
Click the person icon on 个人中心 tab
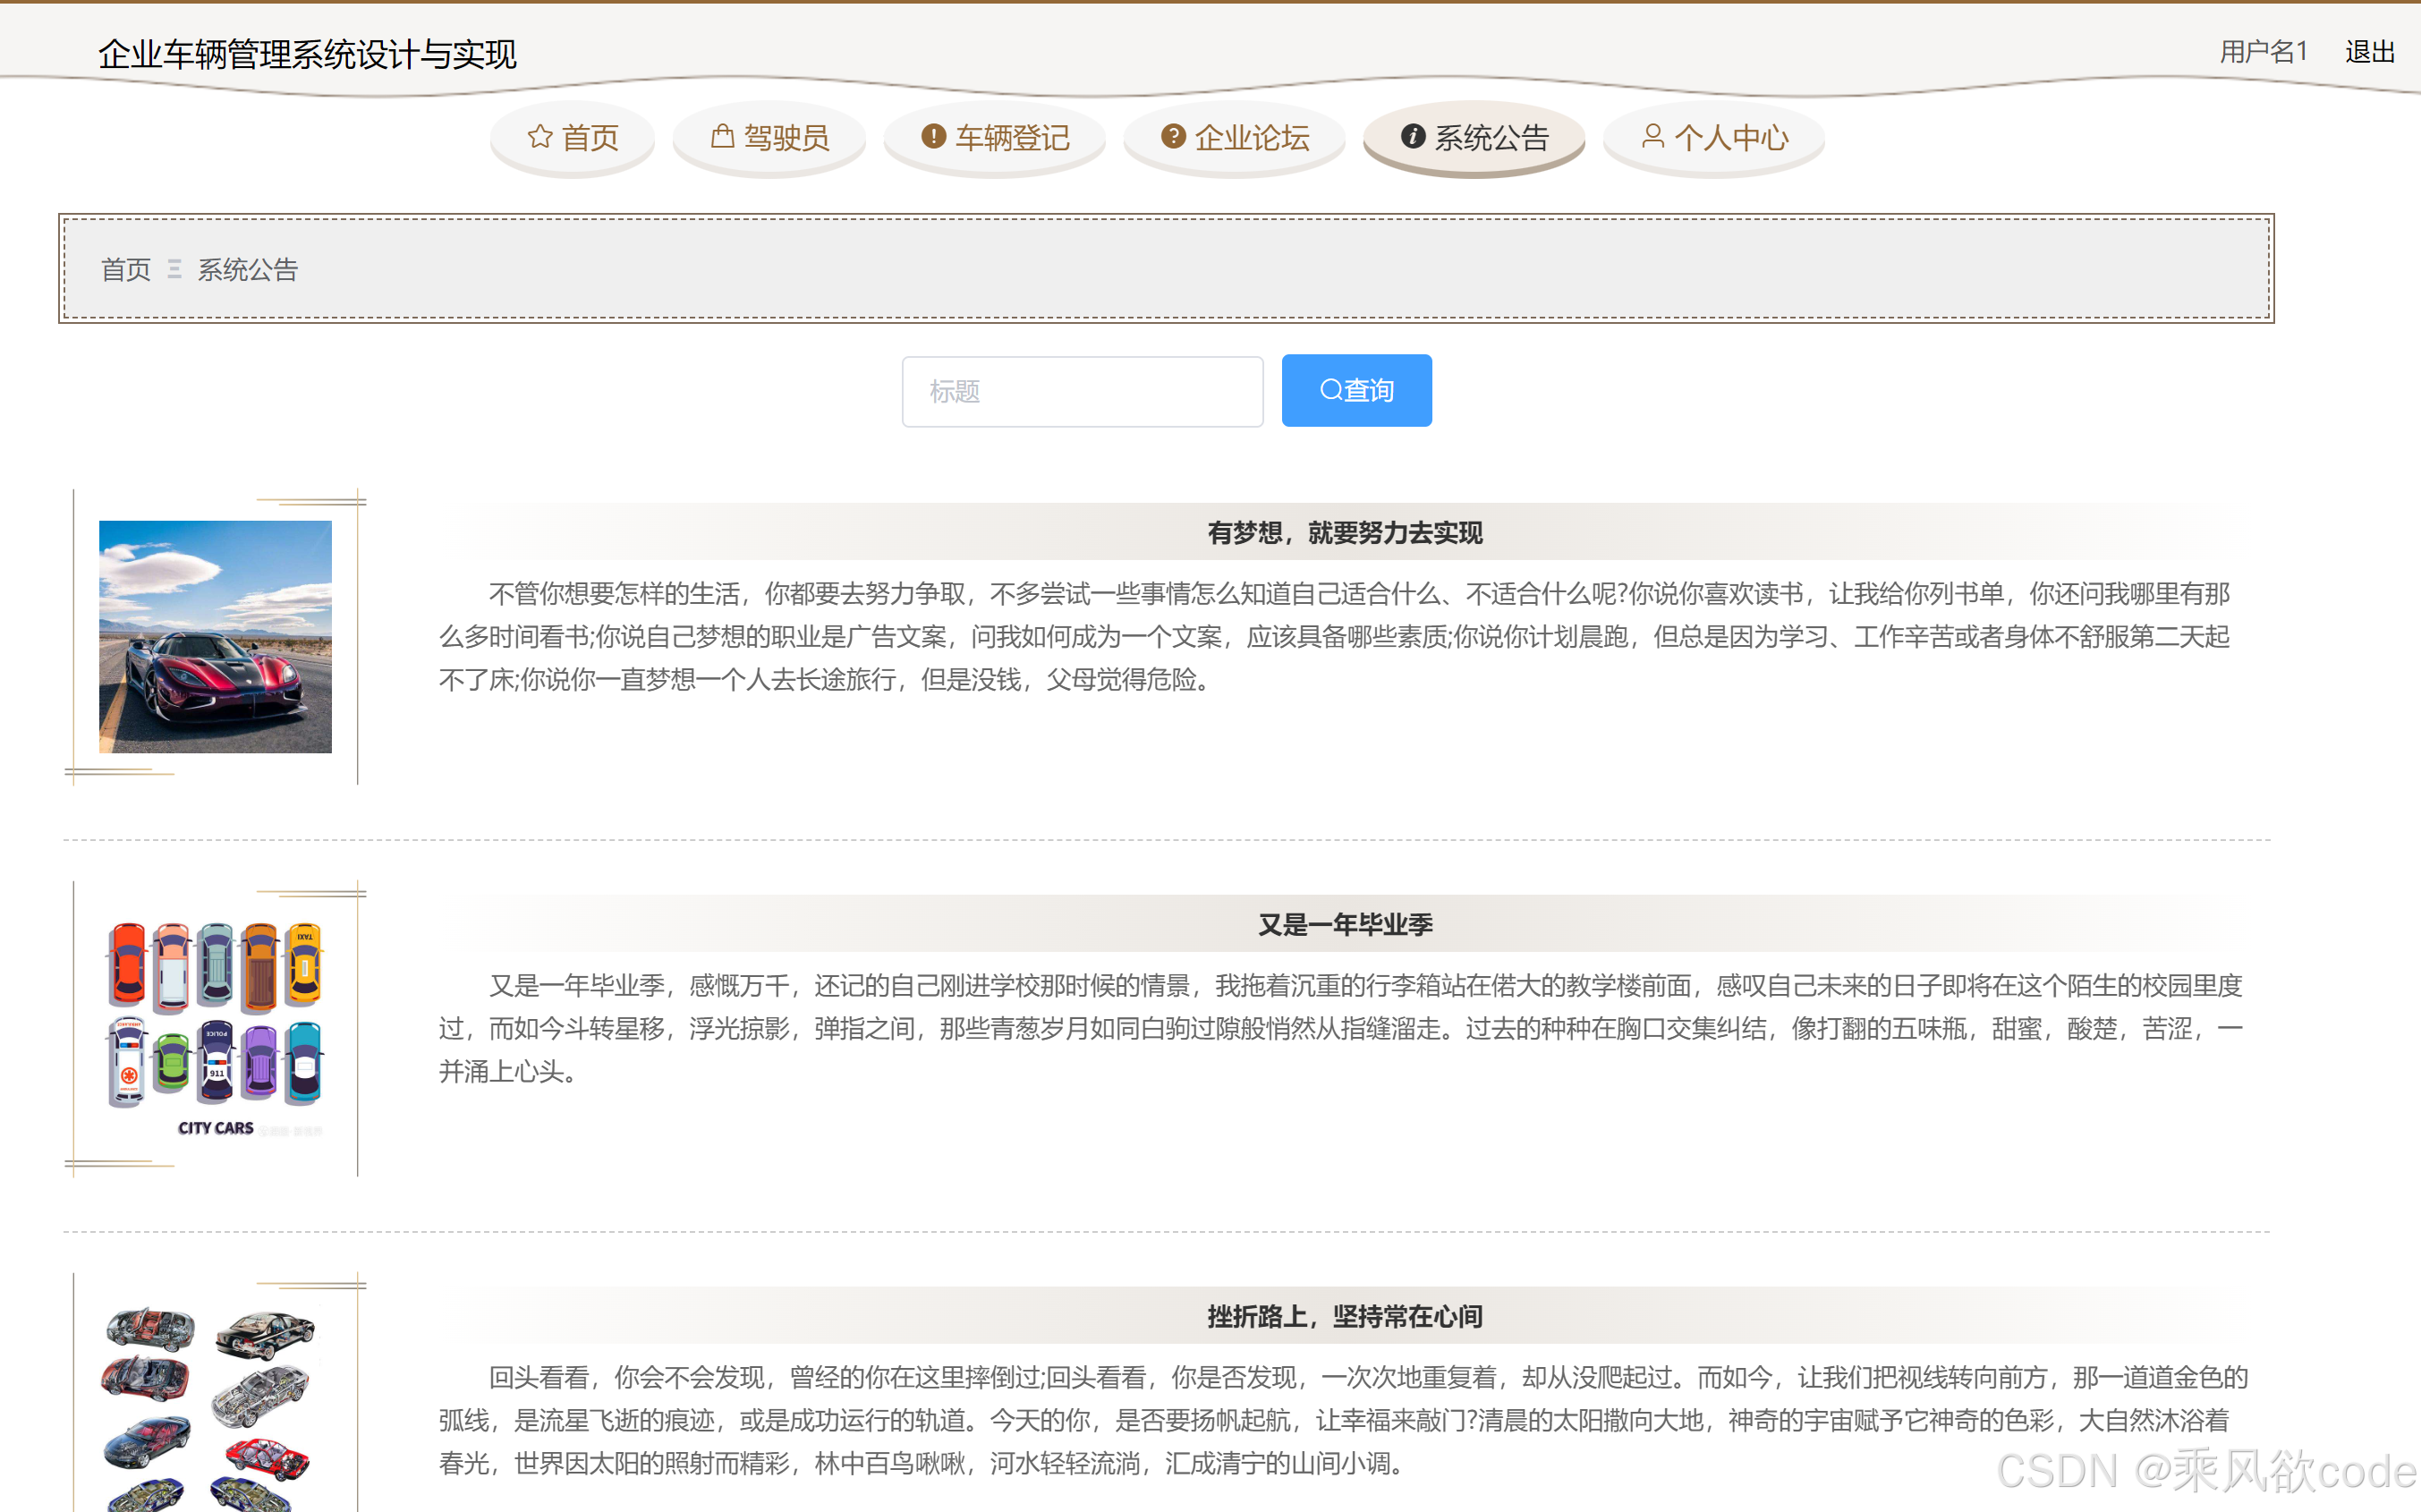click(x=1653, y=137)
